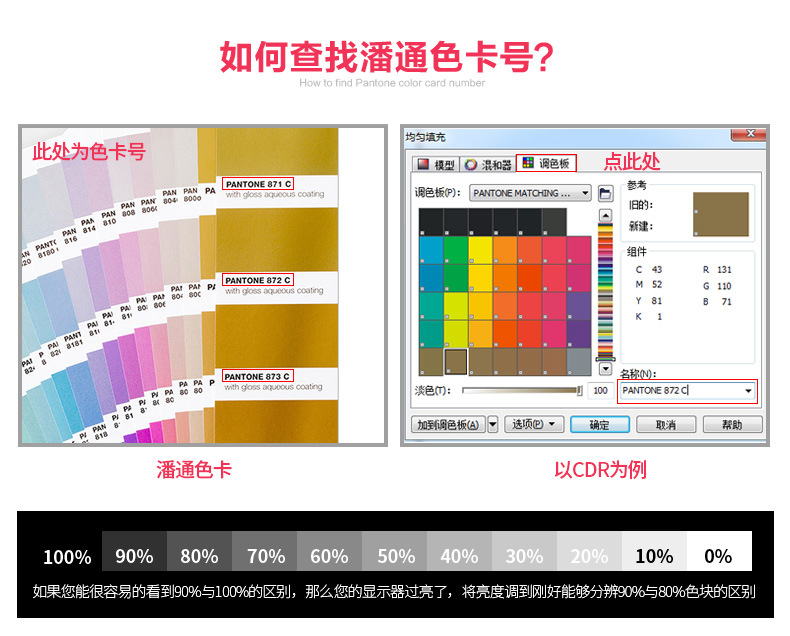
Task: Switch to the 模型 tab
Action: tap(435, 164)
